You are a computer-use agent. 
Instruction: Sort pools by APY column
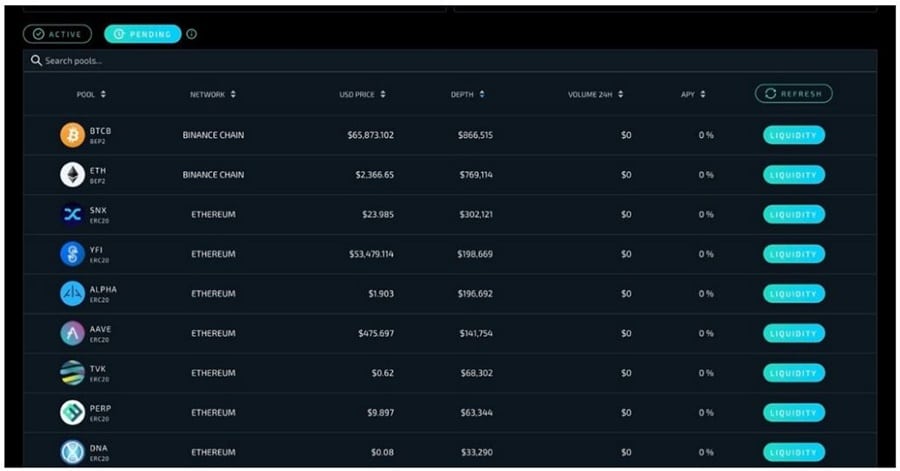click(x=694, y=95)
